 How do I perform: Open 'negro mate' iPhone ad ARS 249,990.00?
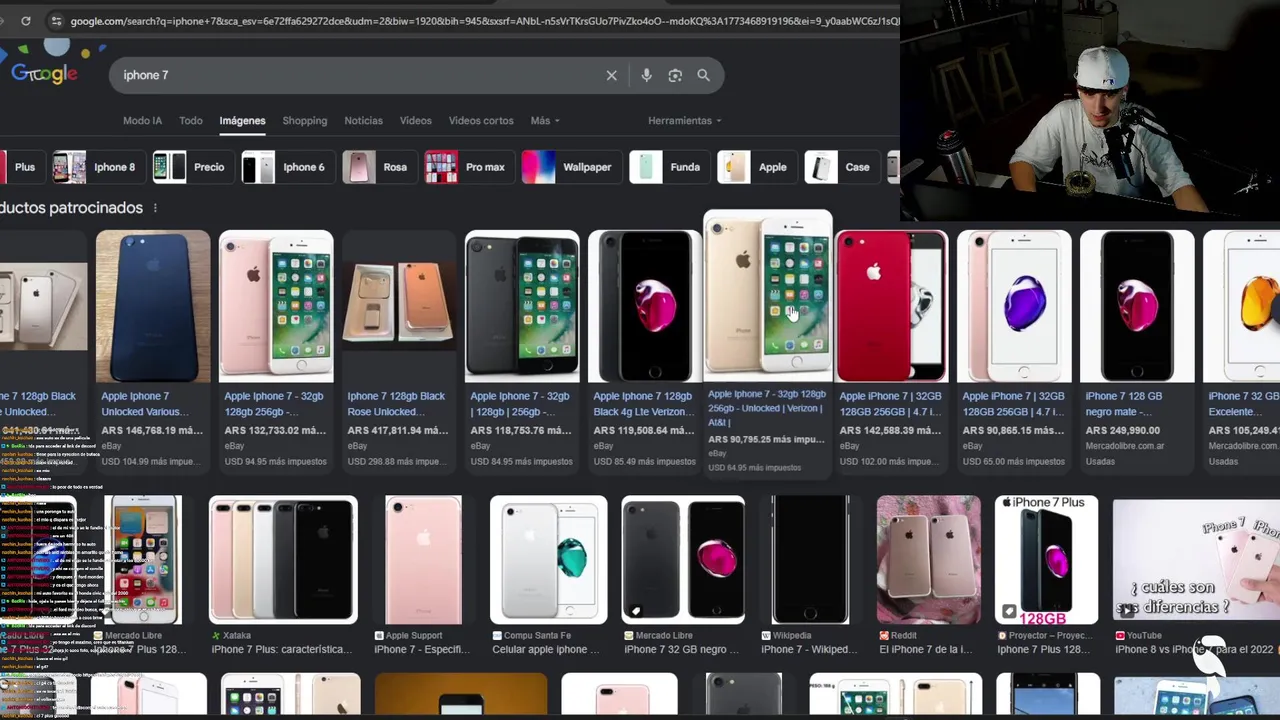[x=1137, y=306]
